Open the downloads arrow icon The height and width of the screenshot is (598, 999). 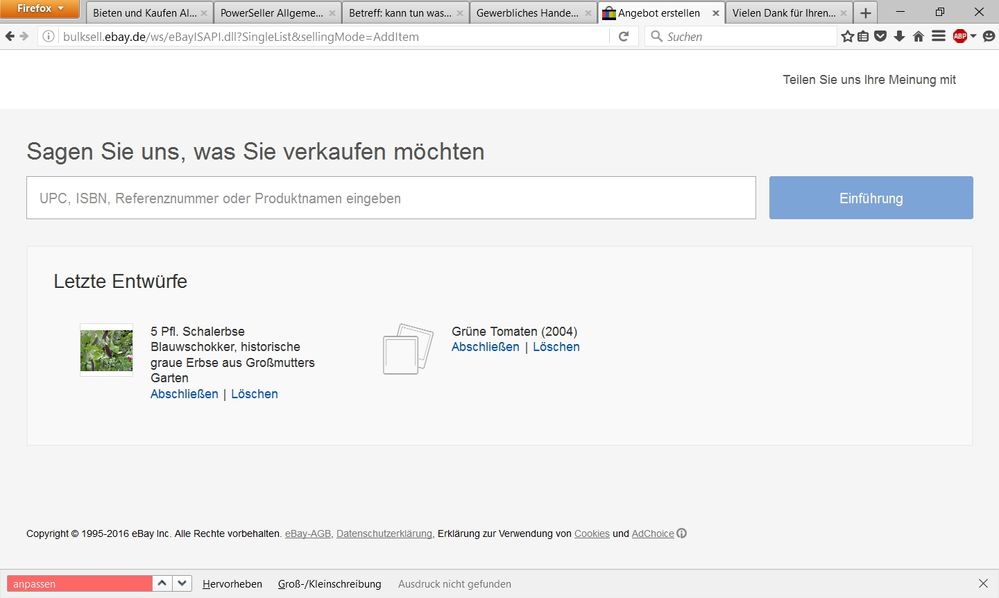coord(899,37)
